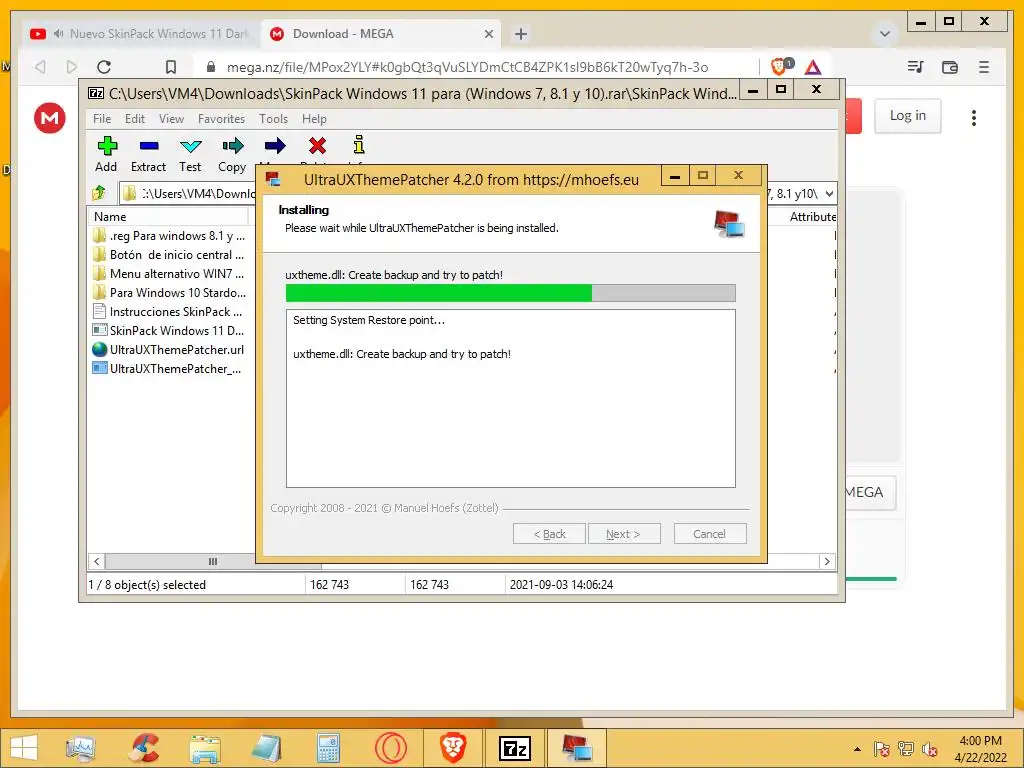Show hidden system tray icons arrow
The width and height of the screenshot is (1024, 768).
pyautogui.click(x=857, y=749)
